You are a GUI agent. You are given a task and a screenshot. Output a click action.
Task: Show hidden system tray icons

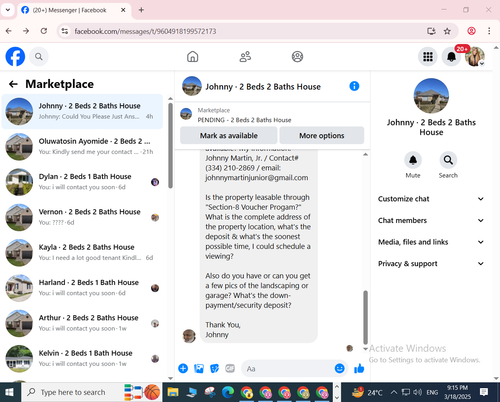394,392
